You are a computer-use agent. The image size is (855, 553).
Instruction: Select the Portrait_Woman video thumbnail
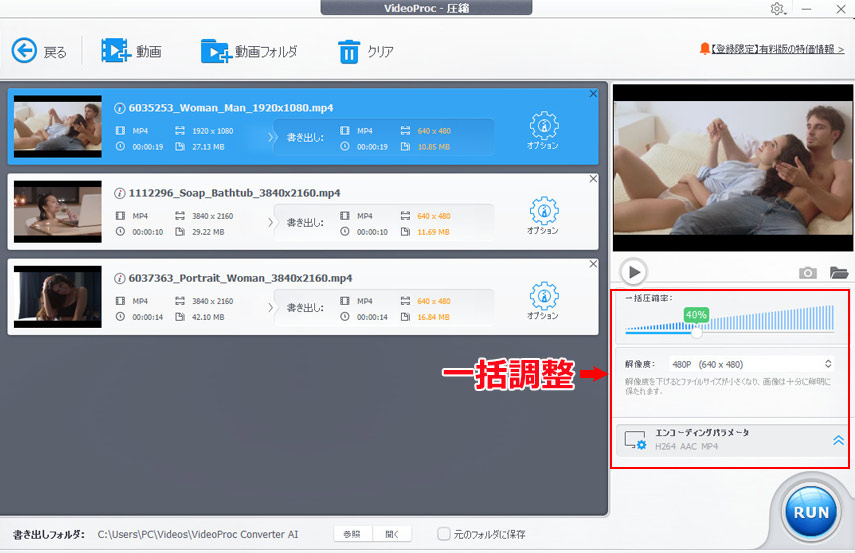(x=58, y=297)
